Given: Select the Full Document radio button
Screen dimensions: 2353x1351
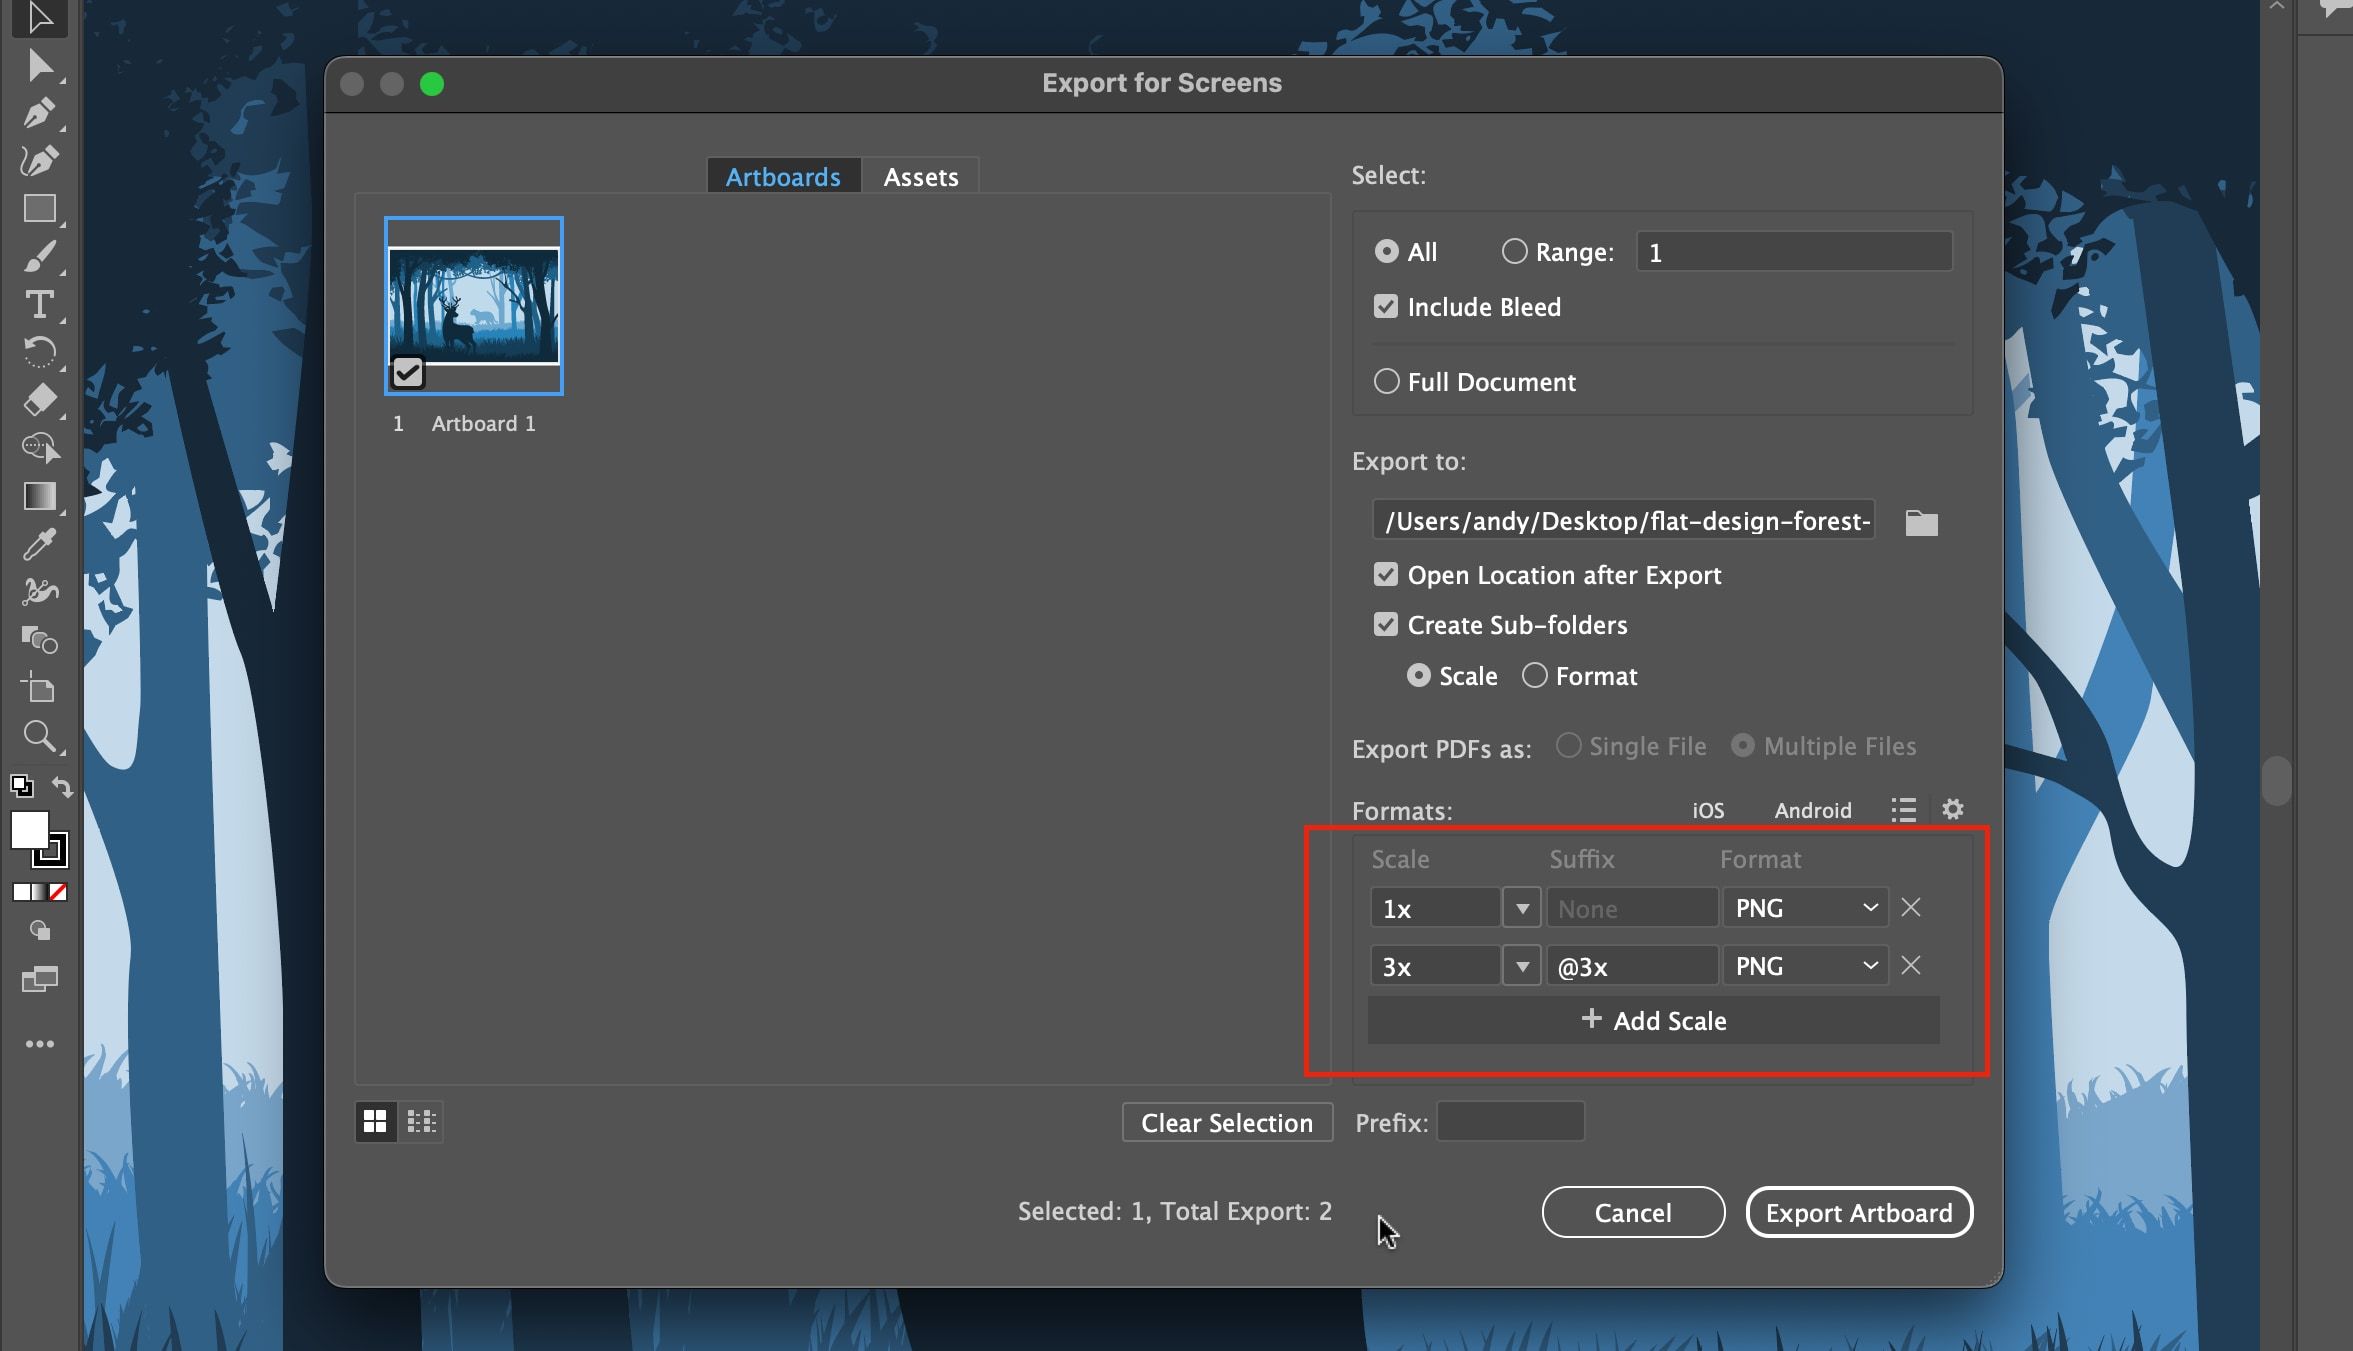Looking at the screenshot, I should coord(1386,382).
